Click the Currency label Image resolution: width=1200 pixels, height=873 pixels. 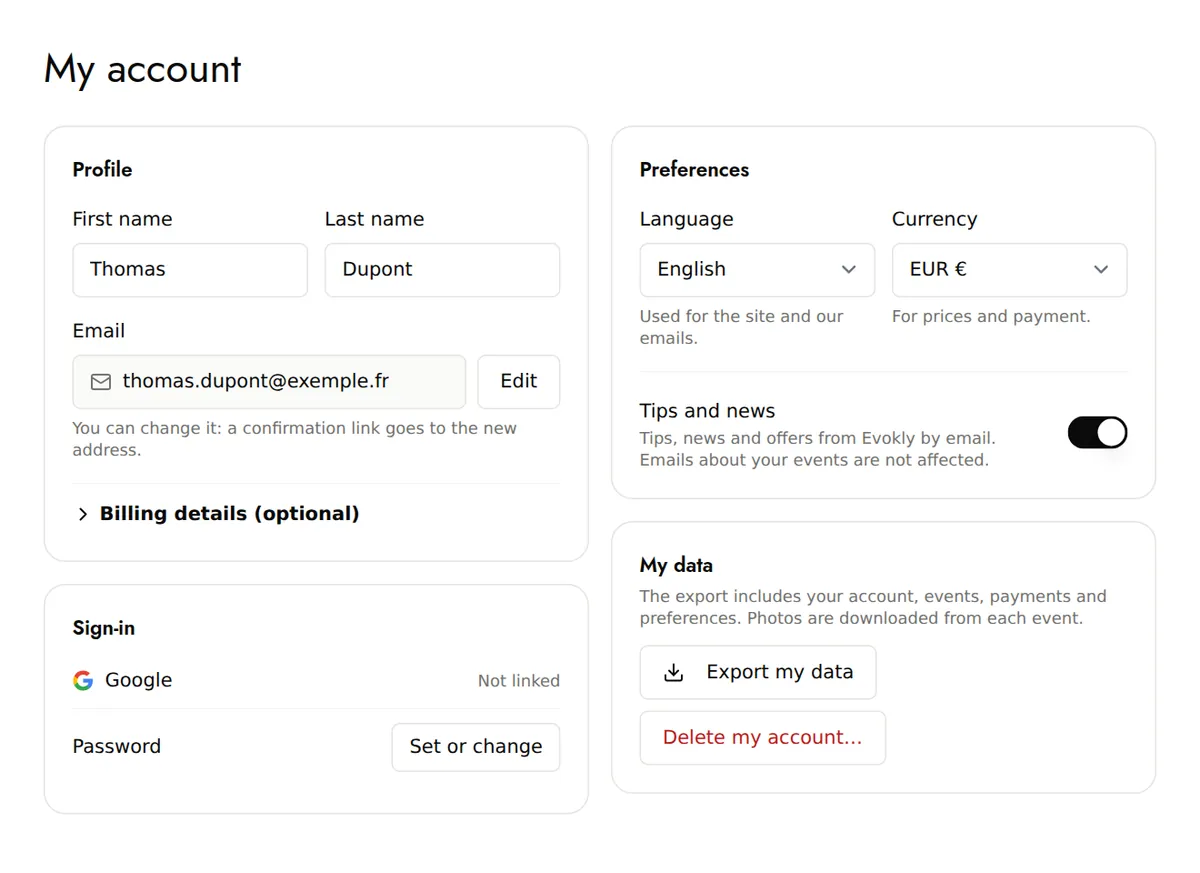tap(934, 220)
